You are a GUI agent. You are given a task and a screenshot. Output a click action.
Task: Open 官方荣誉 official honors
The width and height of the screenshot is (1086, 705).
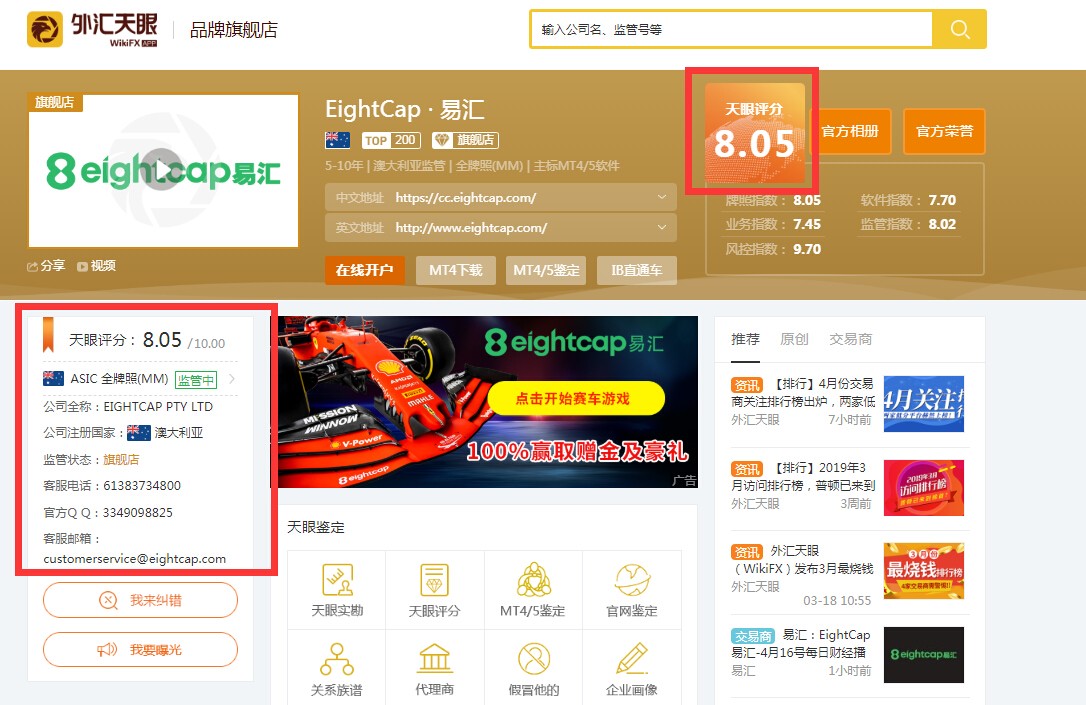click(945, 131)
